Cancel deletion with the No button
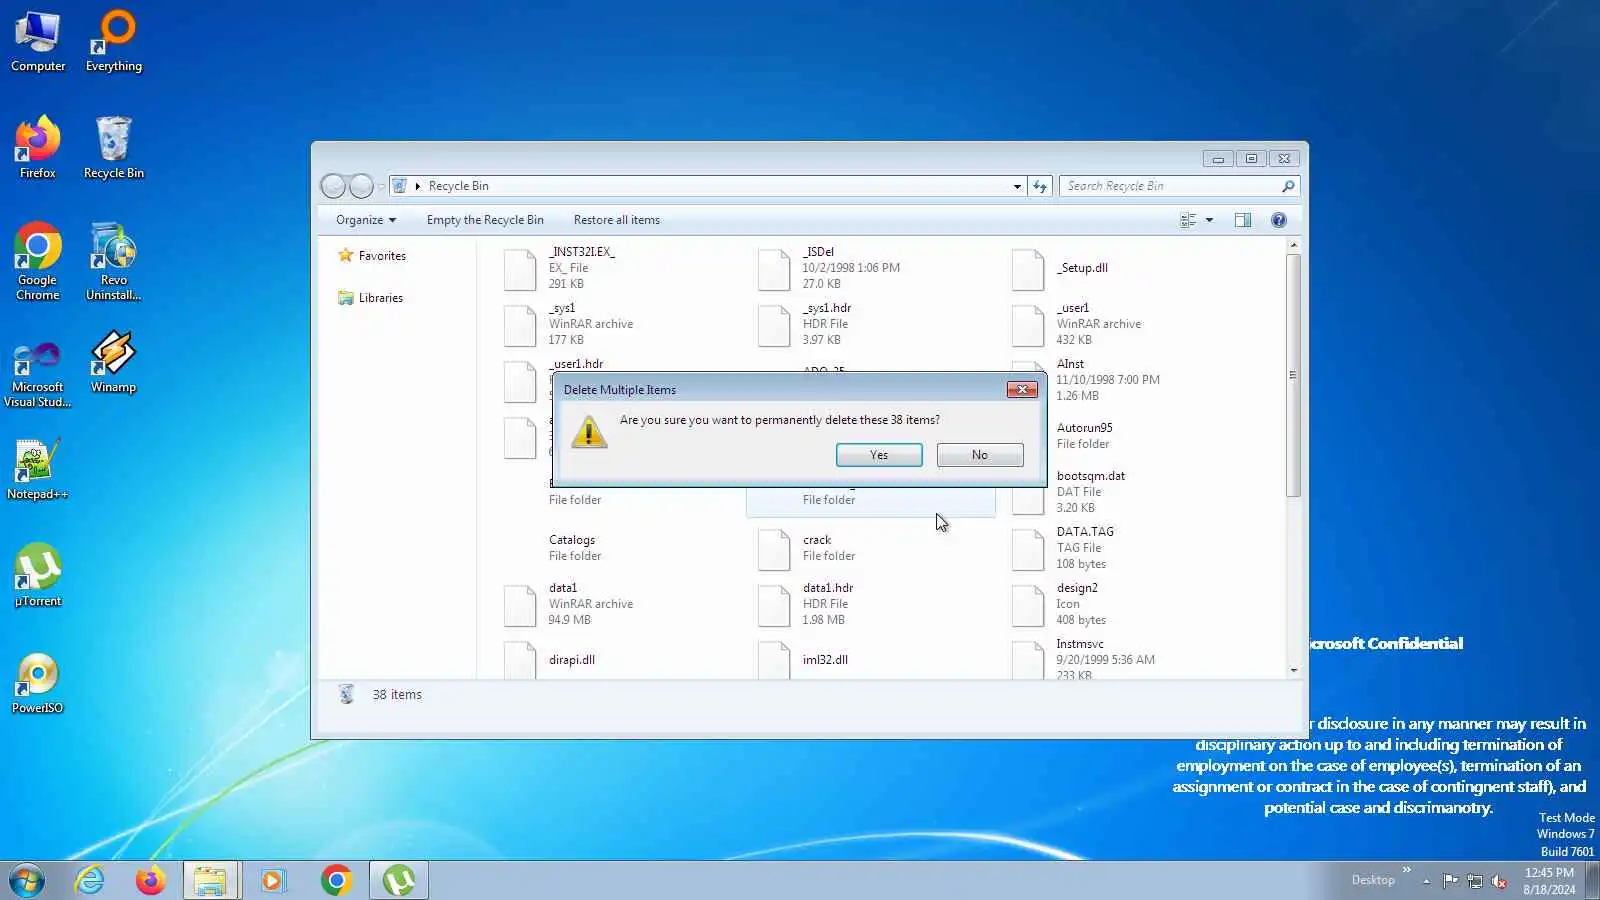The width and height of the screenshot is (1600, 900). click(x=980, y=455)
